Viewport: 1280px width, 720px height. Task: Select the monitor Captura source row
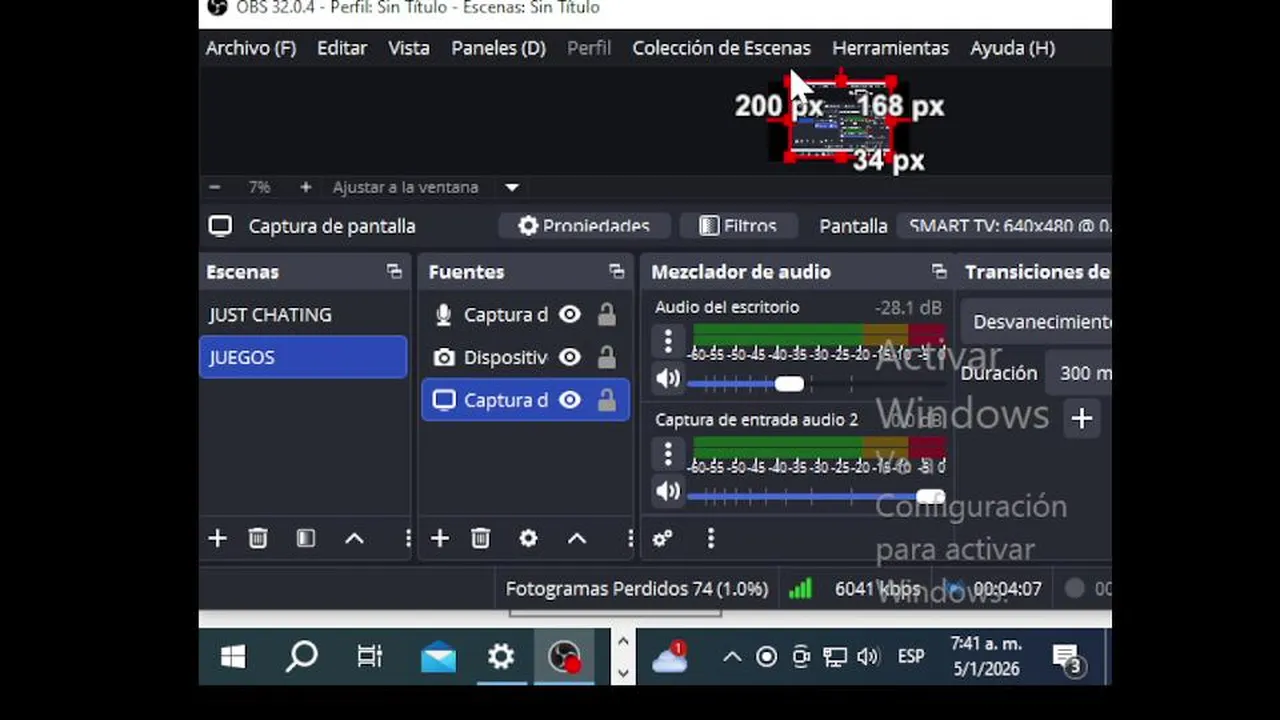pyautogui.click(x=525, y=400)
